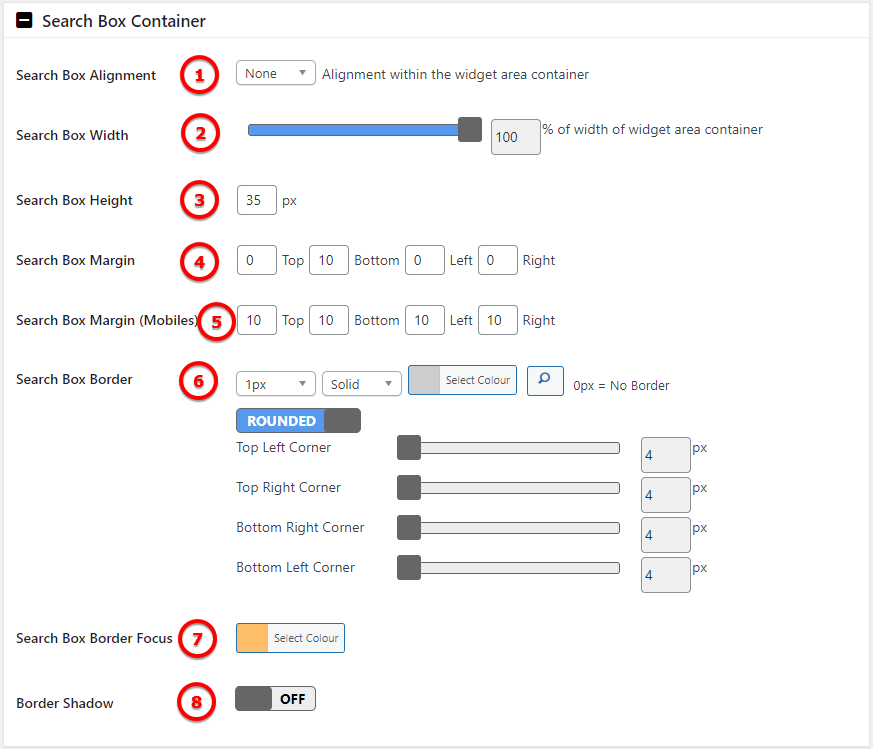Open the border style Solid dropdown
Image resolution: width=873 pixels, height=749 pixels.
pyautogui.click(x=361, y=384)
